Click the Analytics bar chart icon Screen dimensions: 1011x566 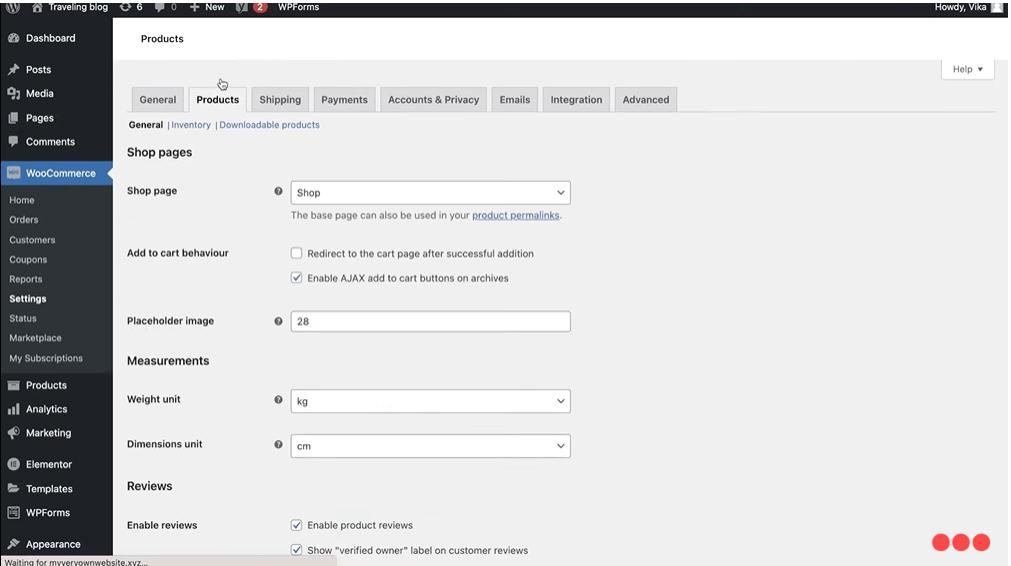[x=14, y=409]
